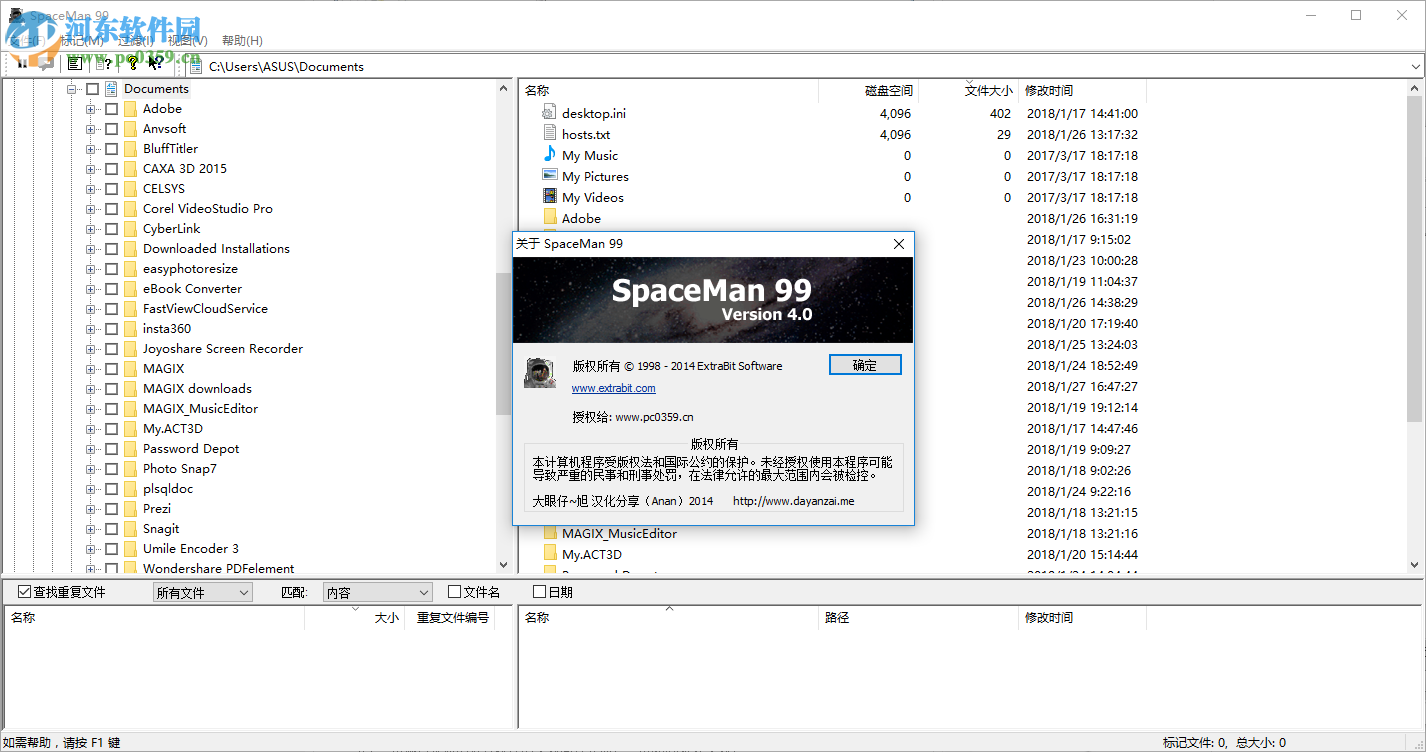Click the folder path icon beside address bar
This screenshot has width=1426, height=752.
point(195,65)
